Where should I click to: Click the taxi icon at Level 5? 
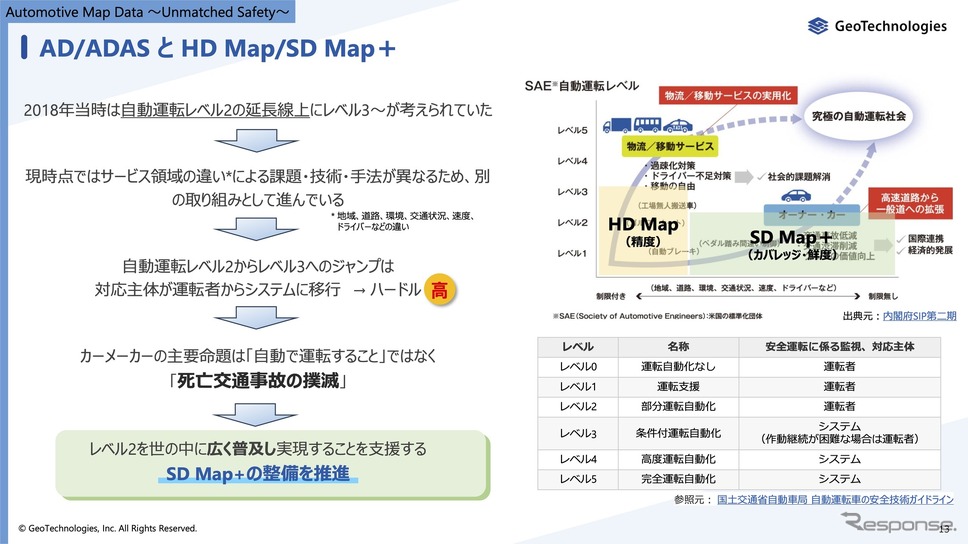pos(678,126)
